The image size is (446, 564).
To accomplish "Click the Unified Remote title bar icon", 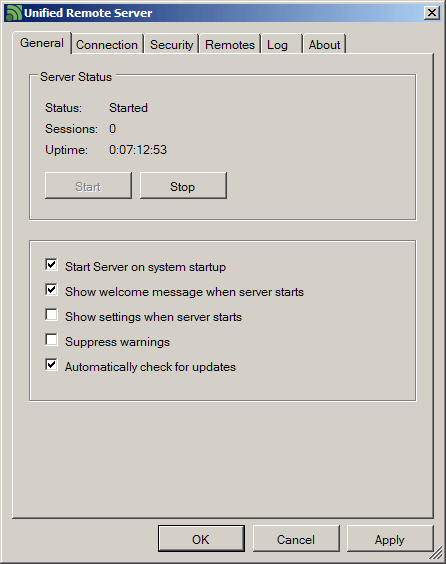I will (x=14, y=13).
